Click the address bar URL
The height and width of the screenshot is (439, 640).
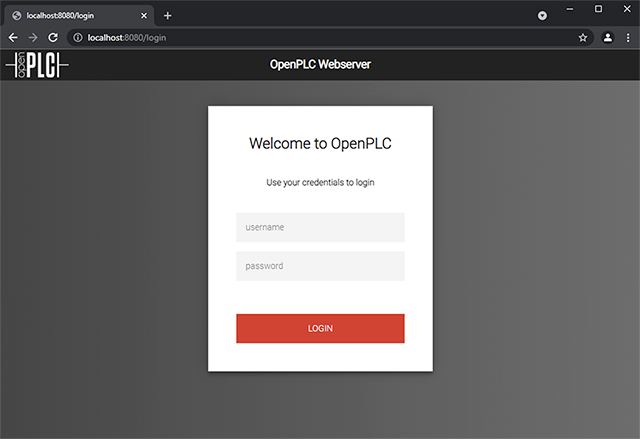[x=300, y=37]
